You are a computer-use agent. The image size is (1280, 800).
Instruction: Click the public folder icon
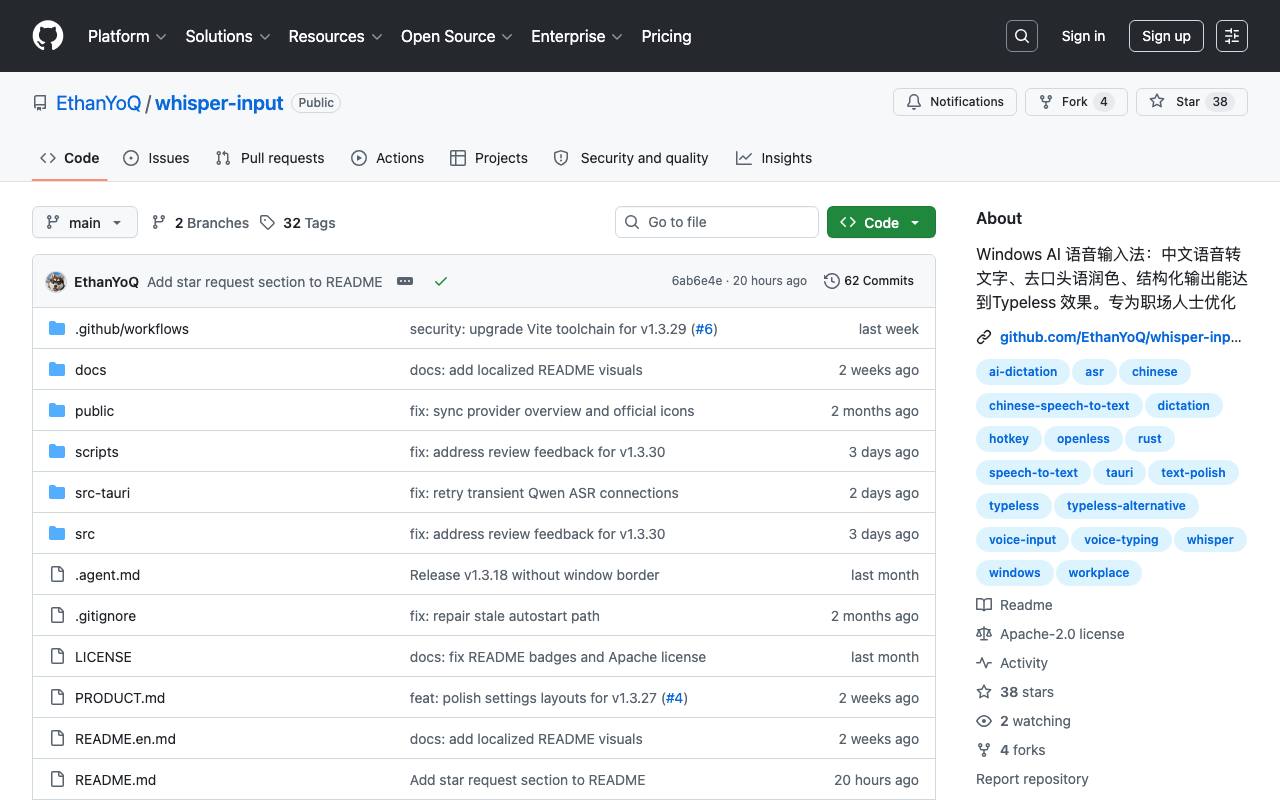57,411
